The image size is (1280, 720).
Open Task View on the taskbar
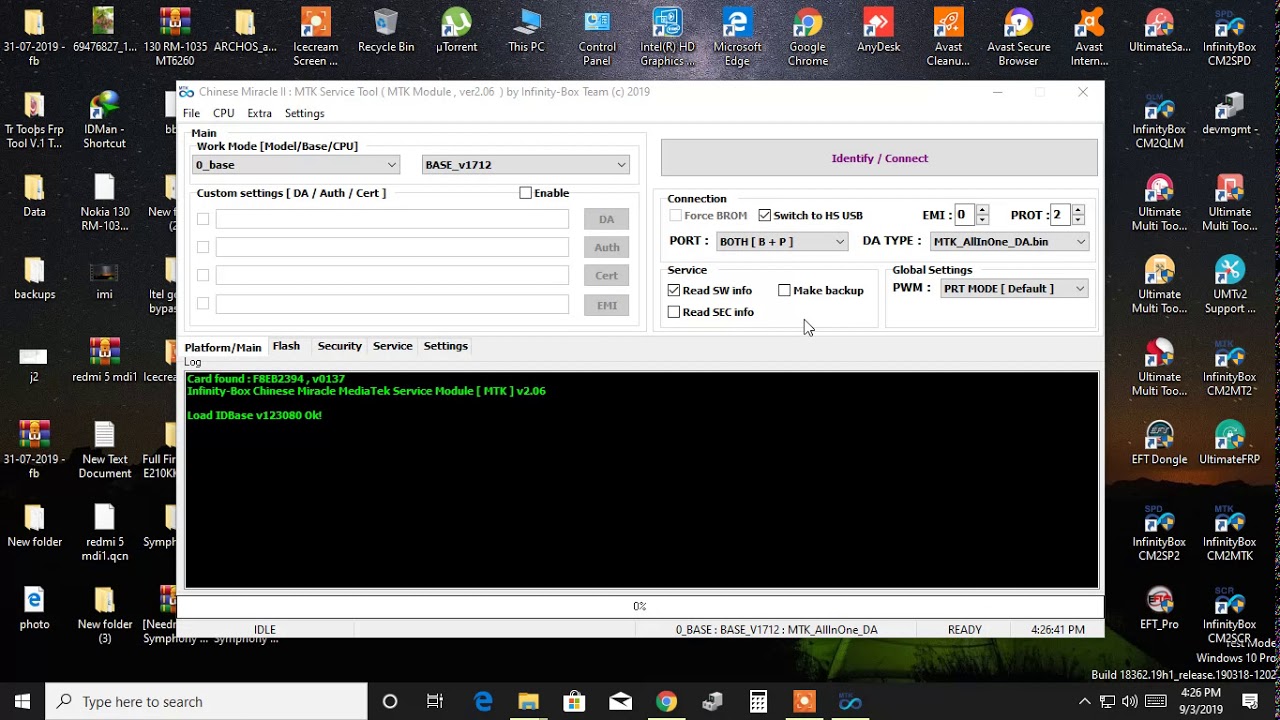[x=435, y=702]
